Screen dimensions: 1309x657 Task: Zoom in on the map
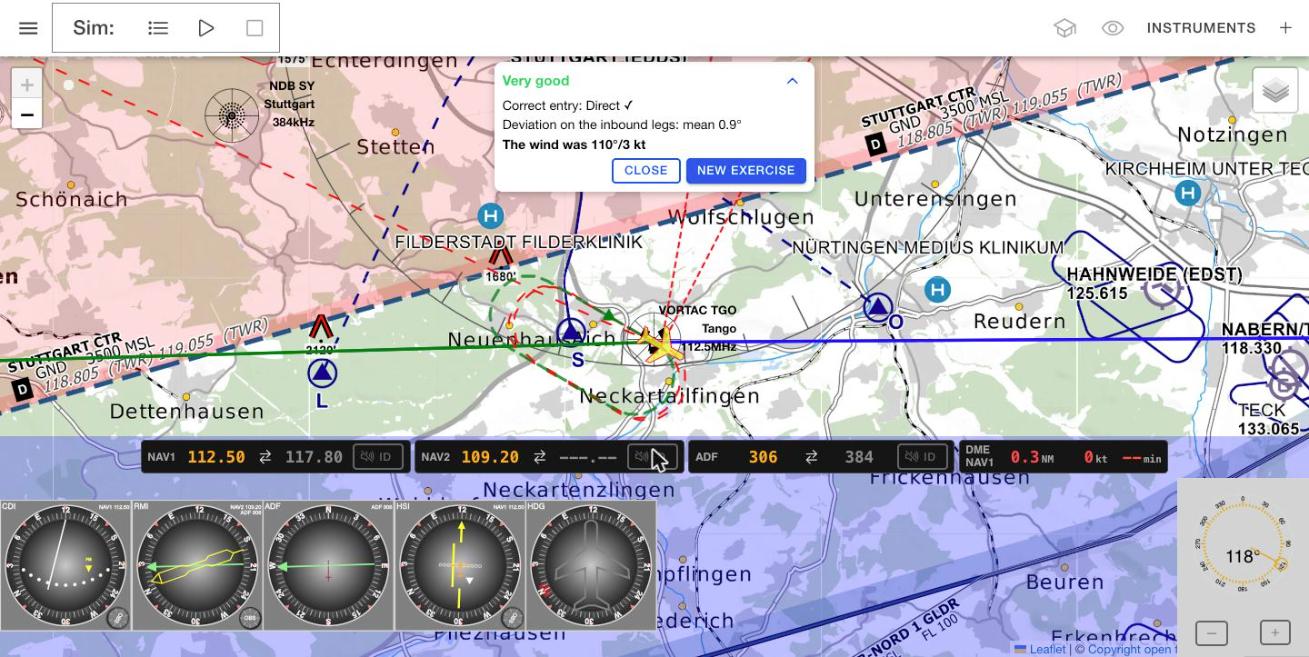(27, 86)
